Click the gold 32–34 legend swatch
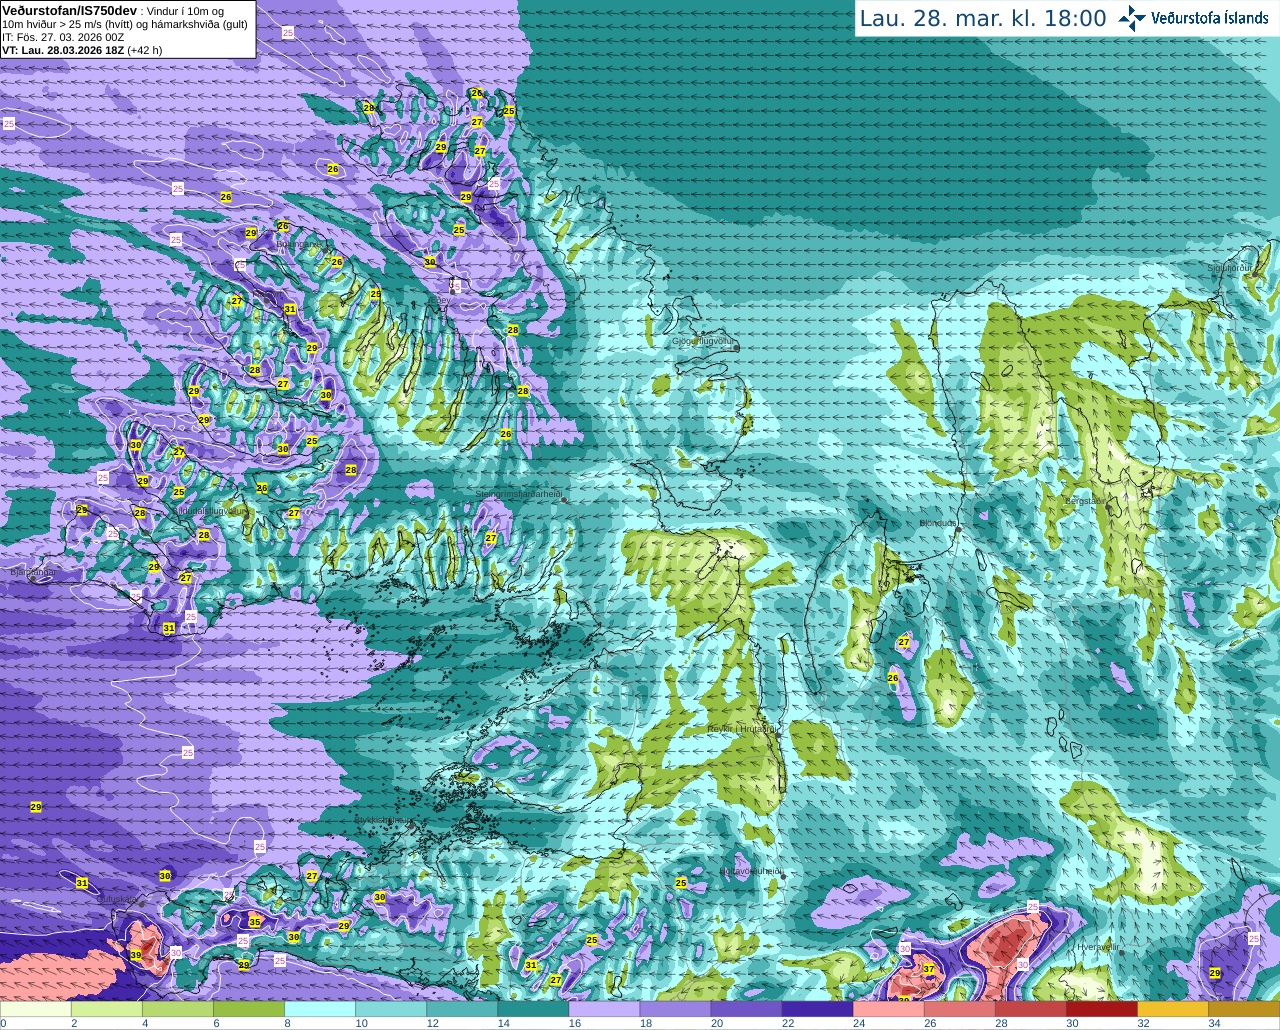 [1173, 1008]
